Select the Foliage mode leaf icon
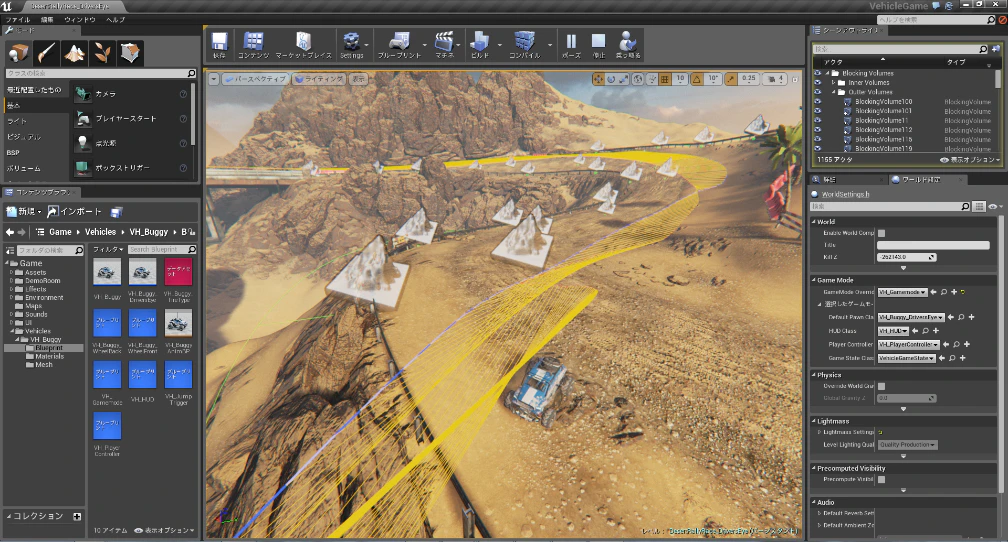This screenshot has width=1008, height=542. click(102, 53)
